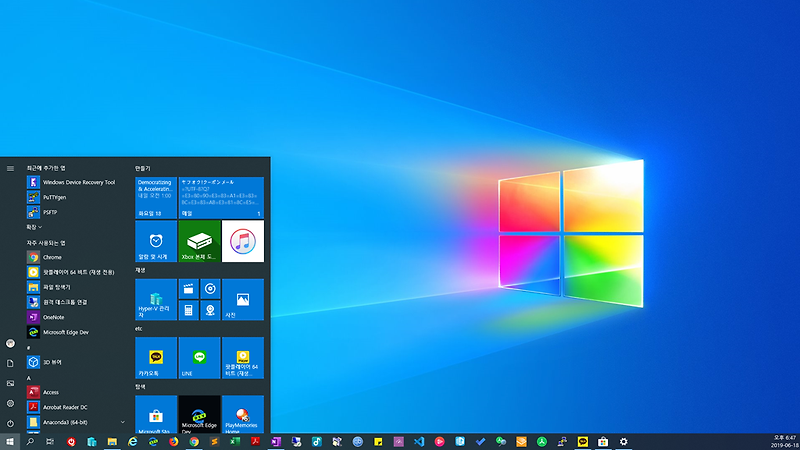Open OneNote from the taskbar

coord(276,442)
